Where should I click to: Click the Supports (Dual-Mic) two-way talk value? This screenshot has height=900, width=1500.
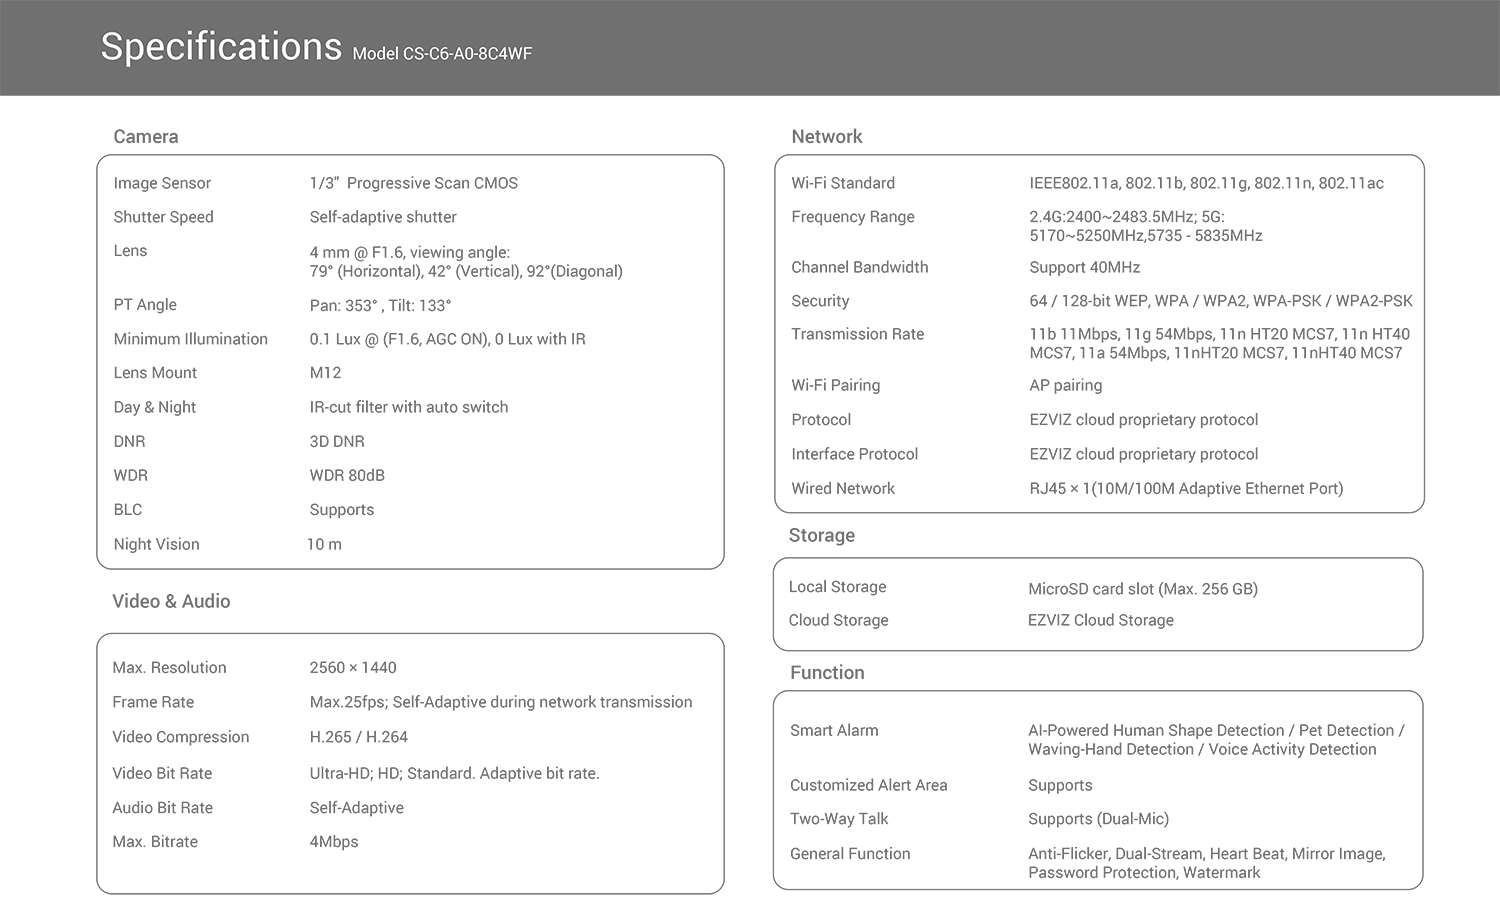pos(1098,819)
